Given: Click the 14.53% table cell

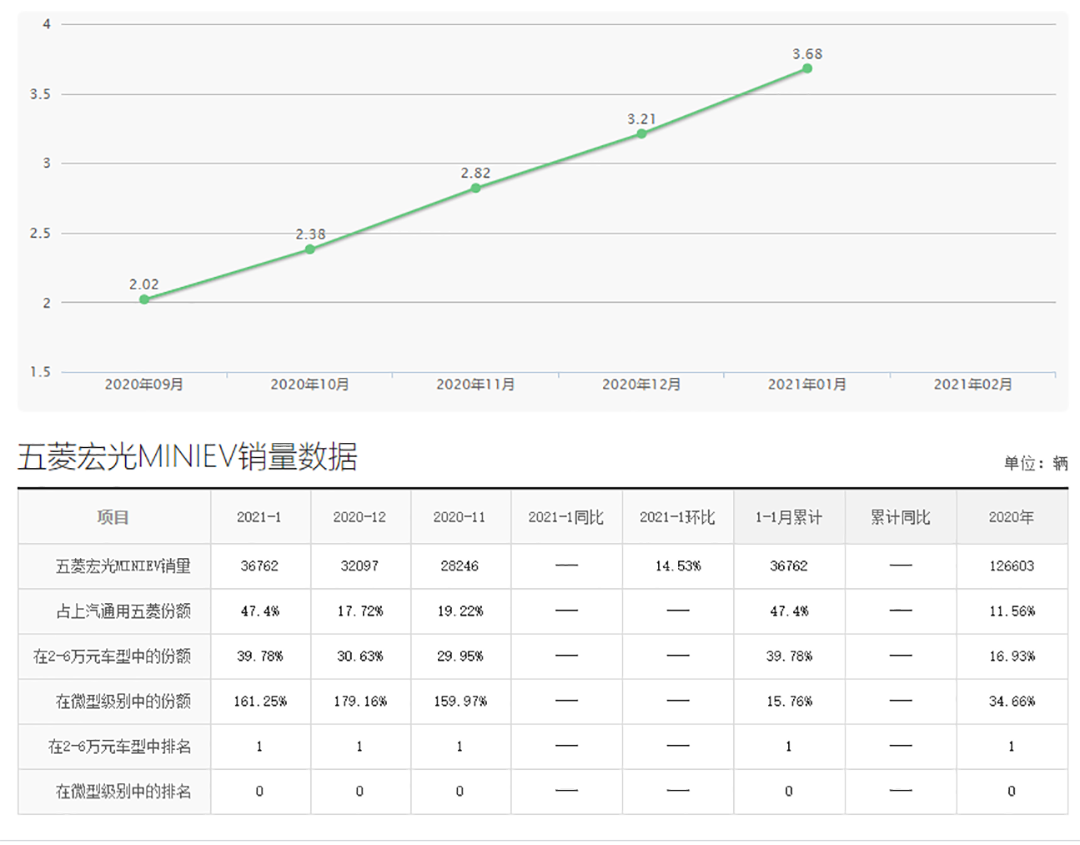Looking at the screenshot, I should click(677, 566).
